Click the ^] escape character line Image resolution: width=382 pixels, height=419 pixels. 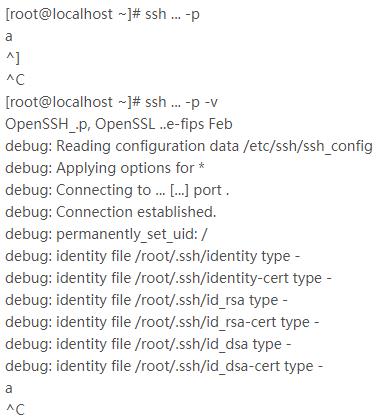pos(13,58)
